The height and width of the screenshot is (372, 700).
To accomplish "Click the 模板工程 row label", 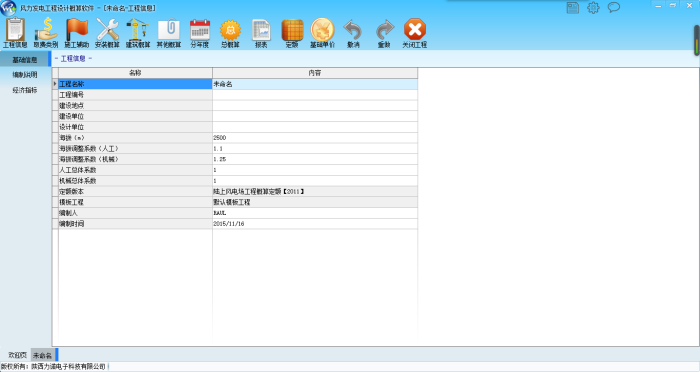I will [x=135, y=202].
